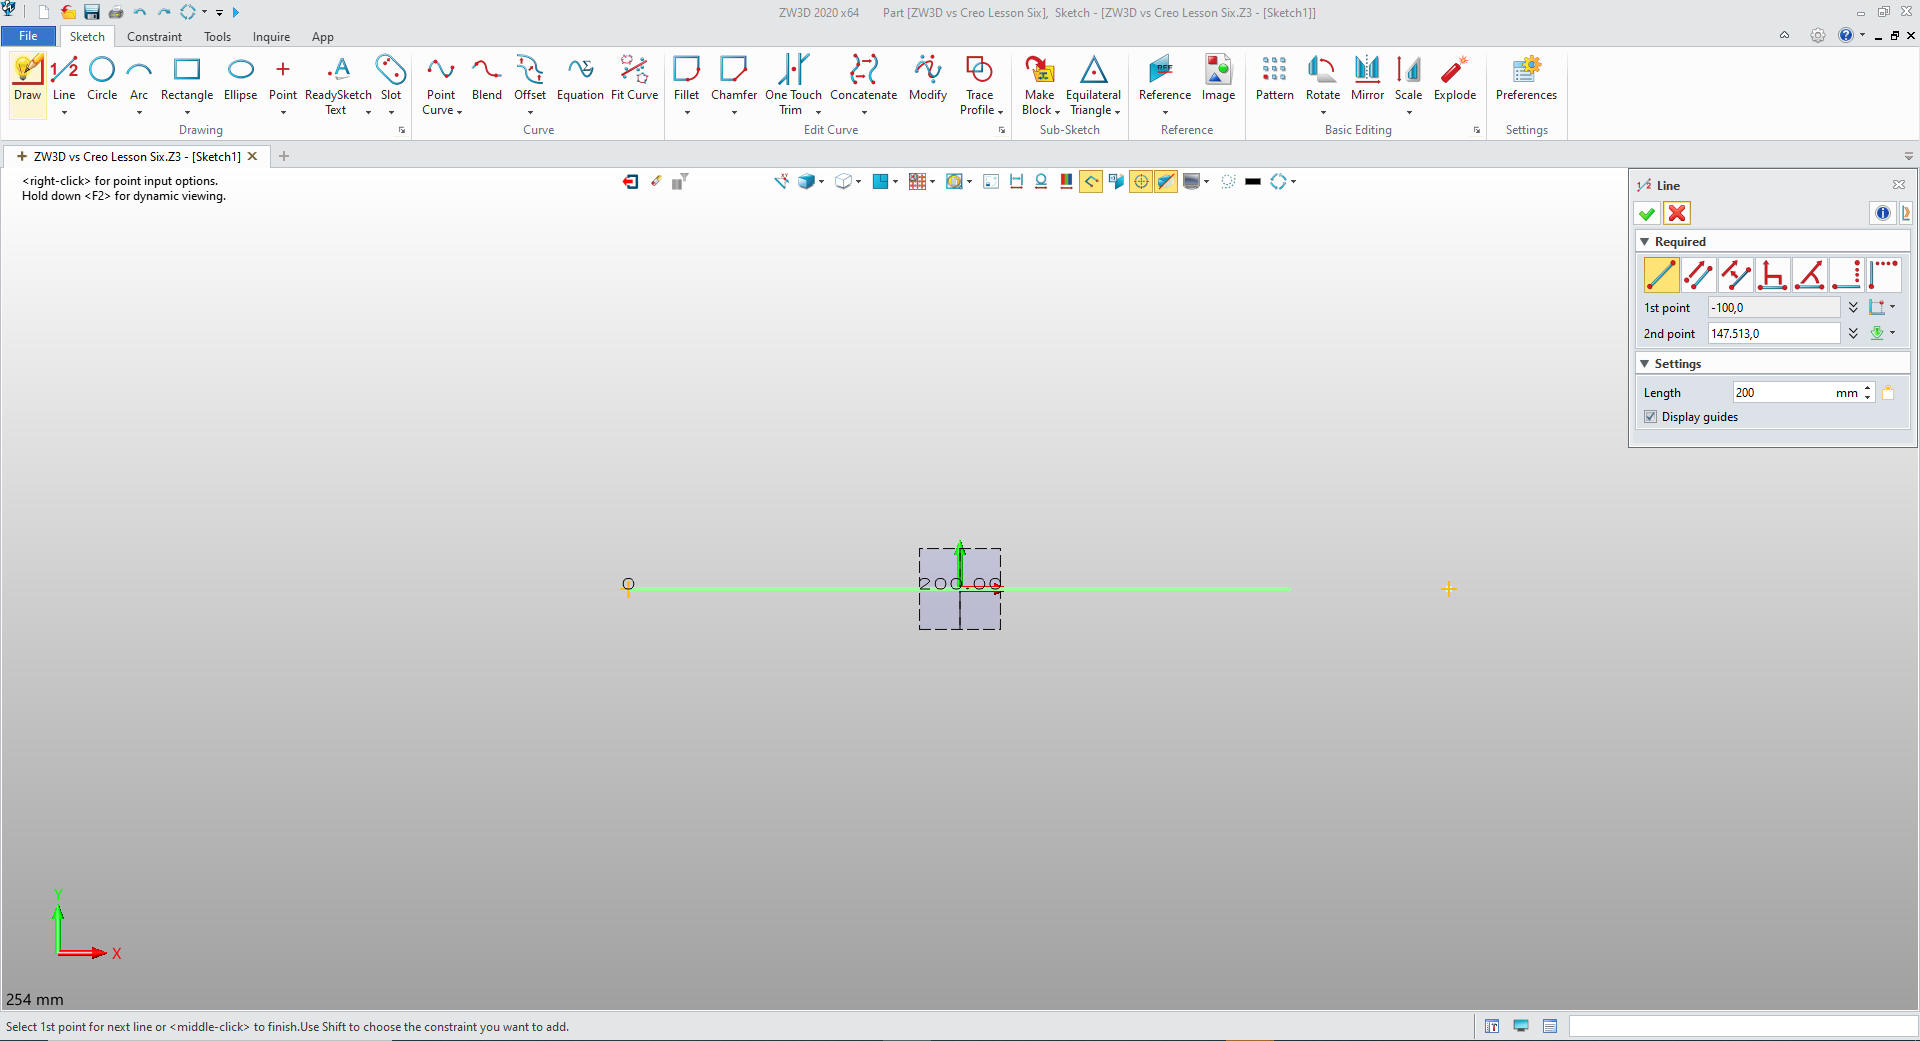1920x1041 pixels.
Task: Collapse the Settings section
Action: coord(1645,364)
